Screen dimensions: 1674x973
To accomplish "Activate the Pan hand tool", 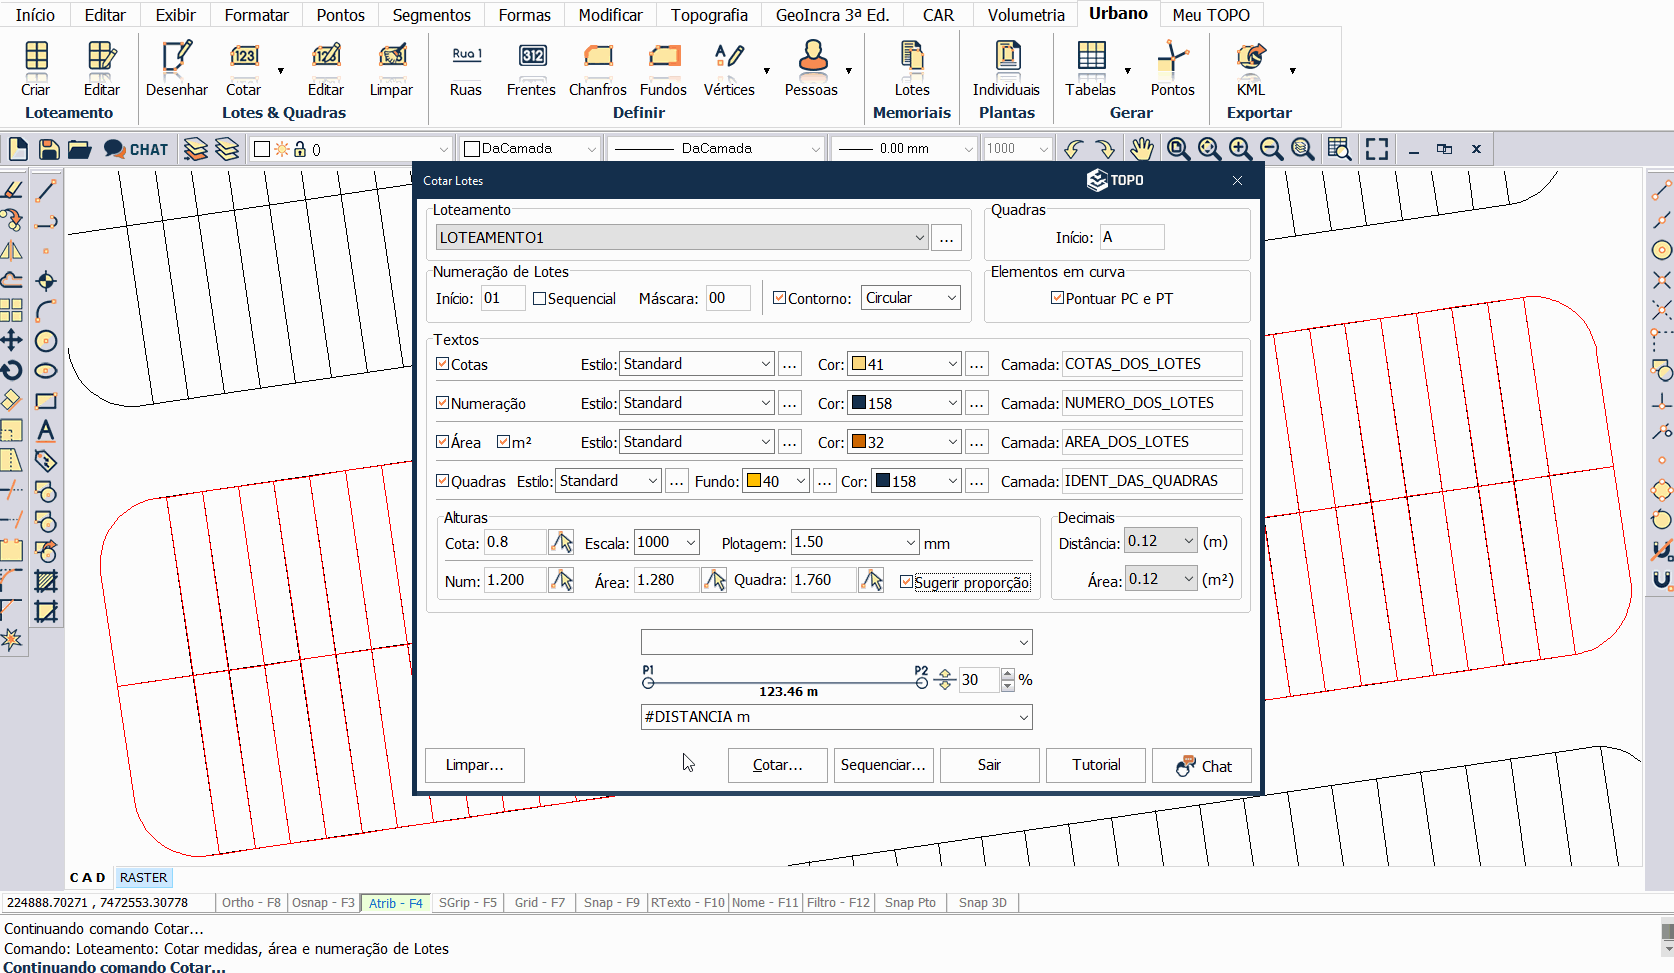I will (1141, 149).
